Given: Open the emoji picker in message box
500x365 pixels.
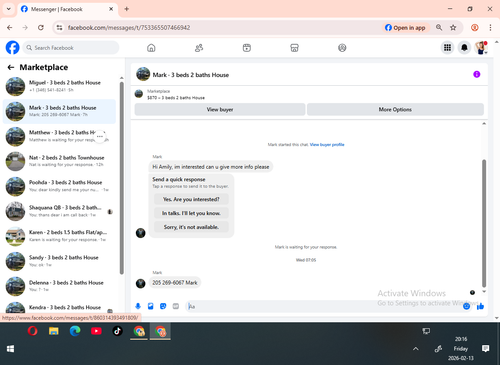Looking at the screenshot, I should tap(466, 306).
